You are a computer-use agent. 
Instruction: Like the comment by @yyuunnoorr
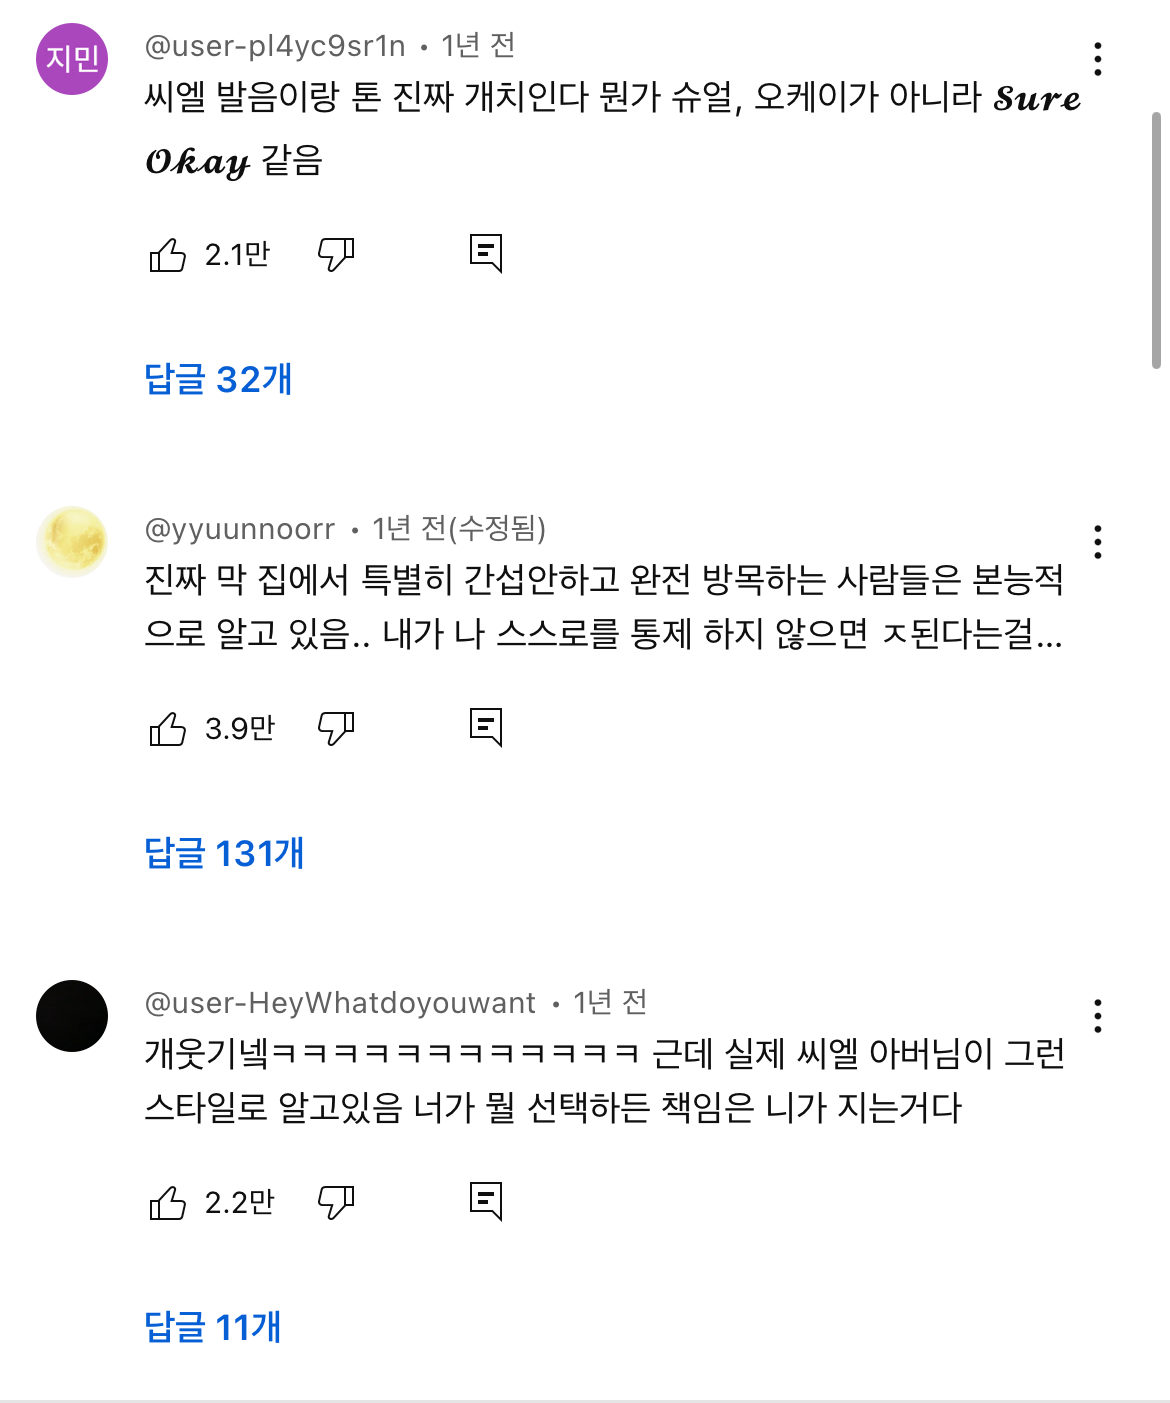[168, 729]
